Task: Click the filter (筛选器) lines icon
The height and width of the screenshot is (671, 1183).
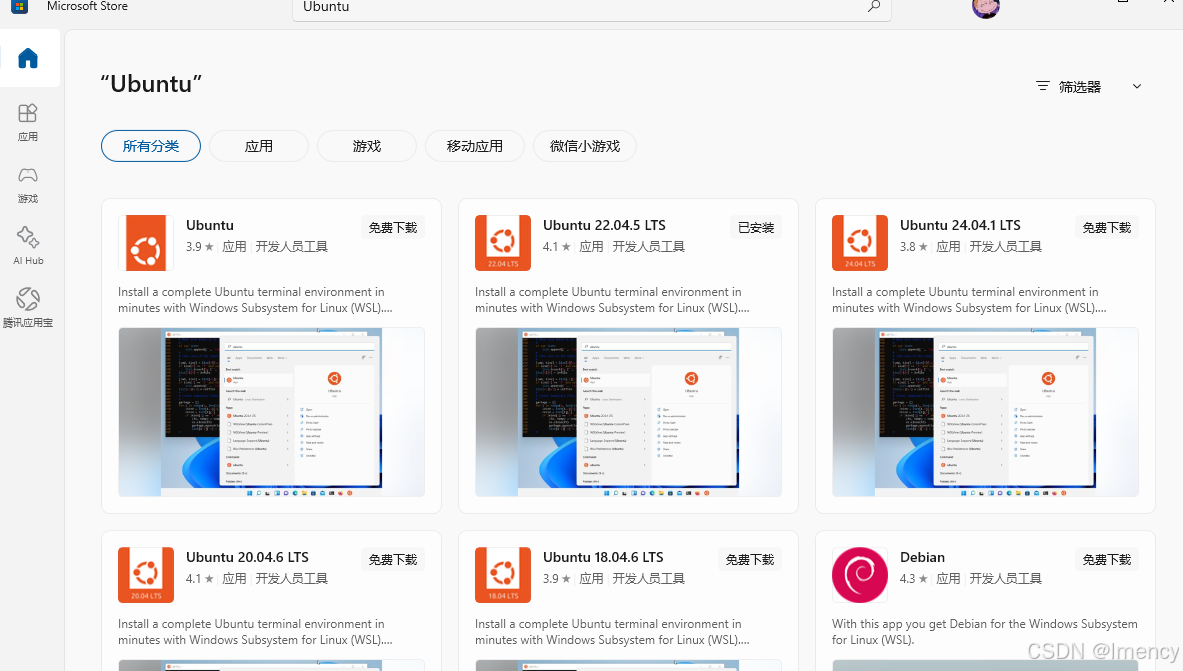Action: (1043, 86)
